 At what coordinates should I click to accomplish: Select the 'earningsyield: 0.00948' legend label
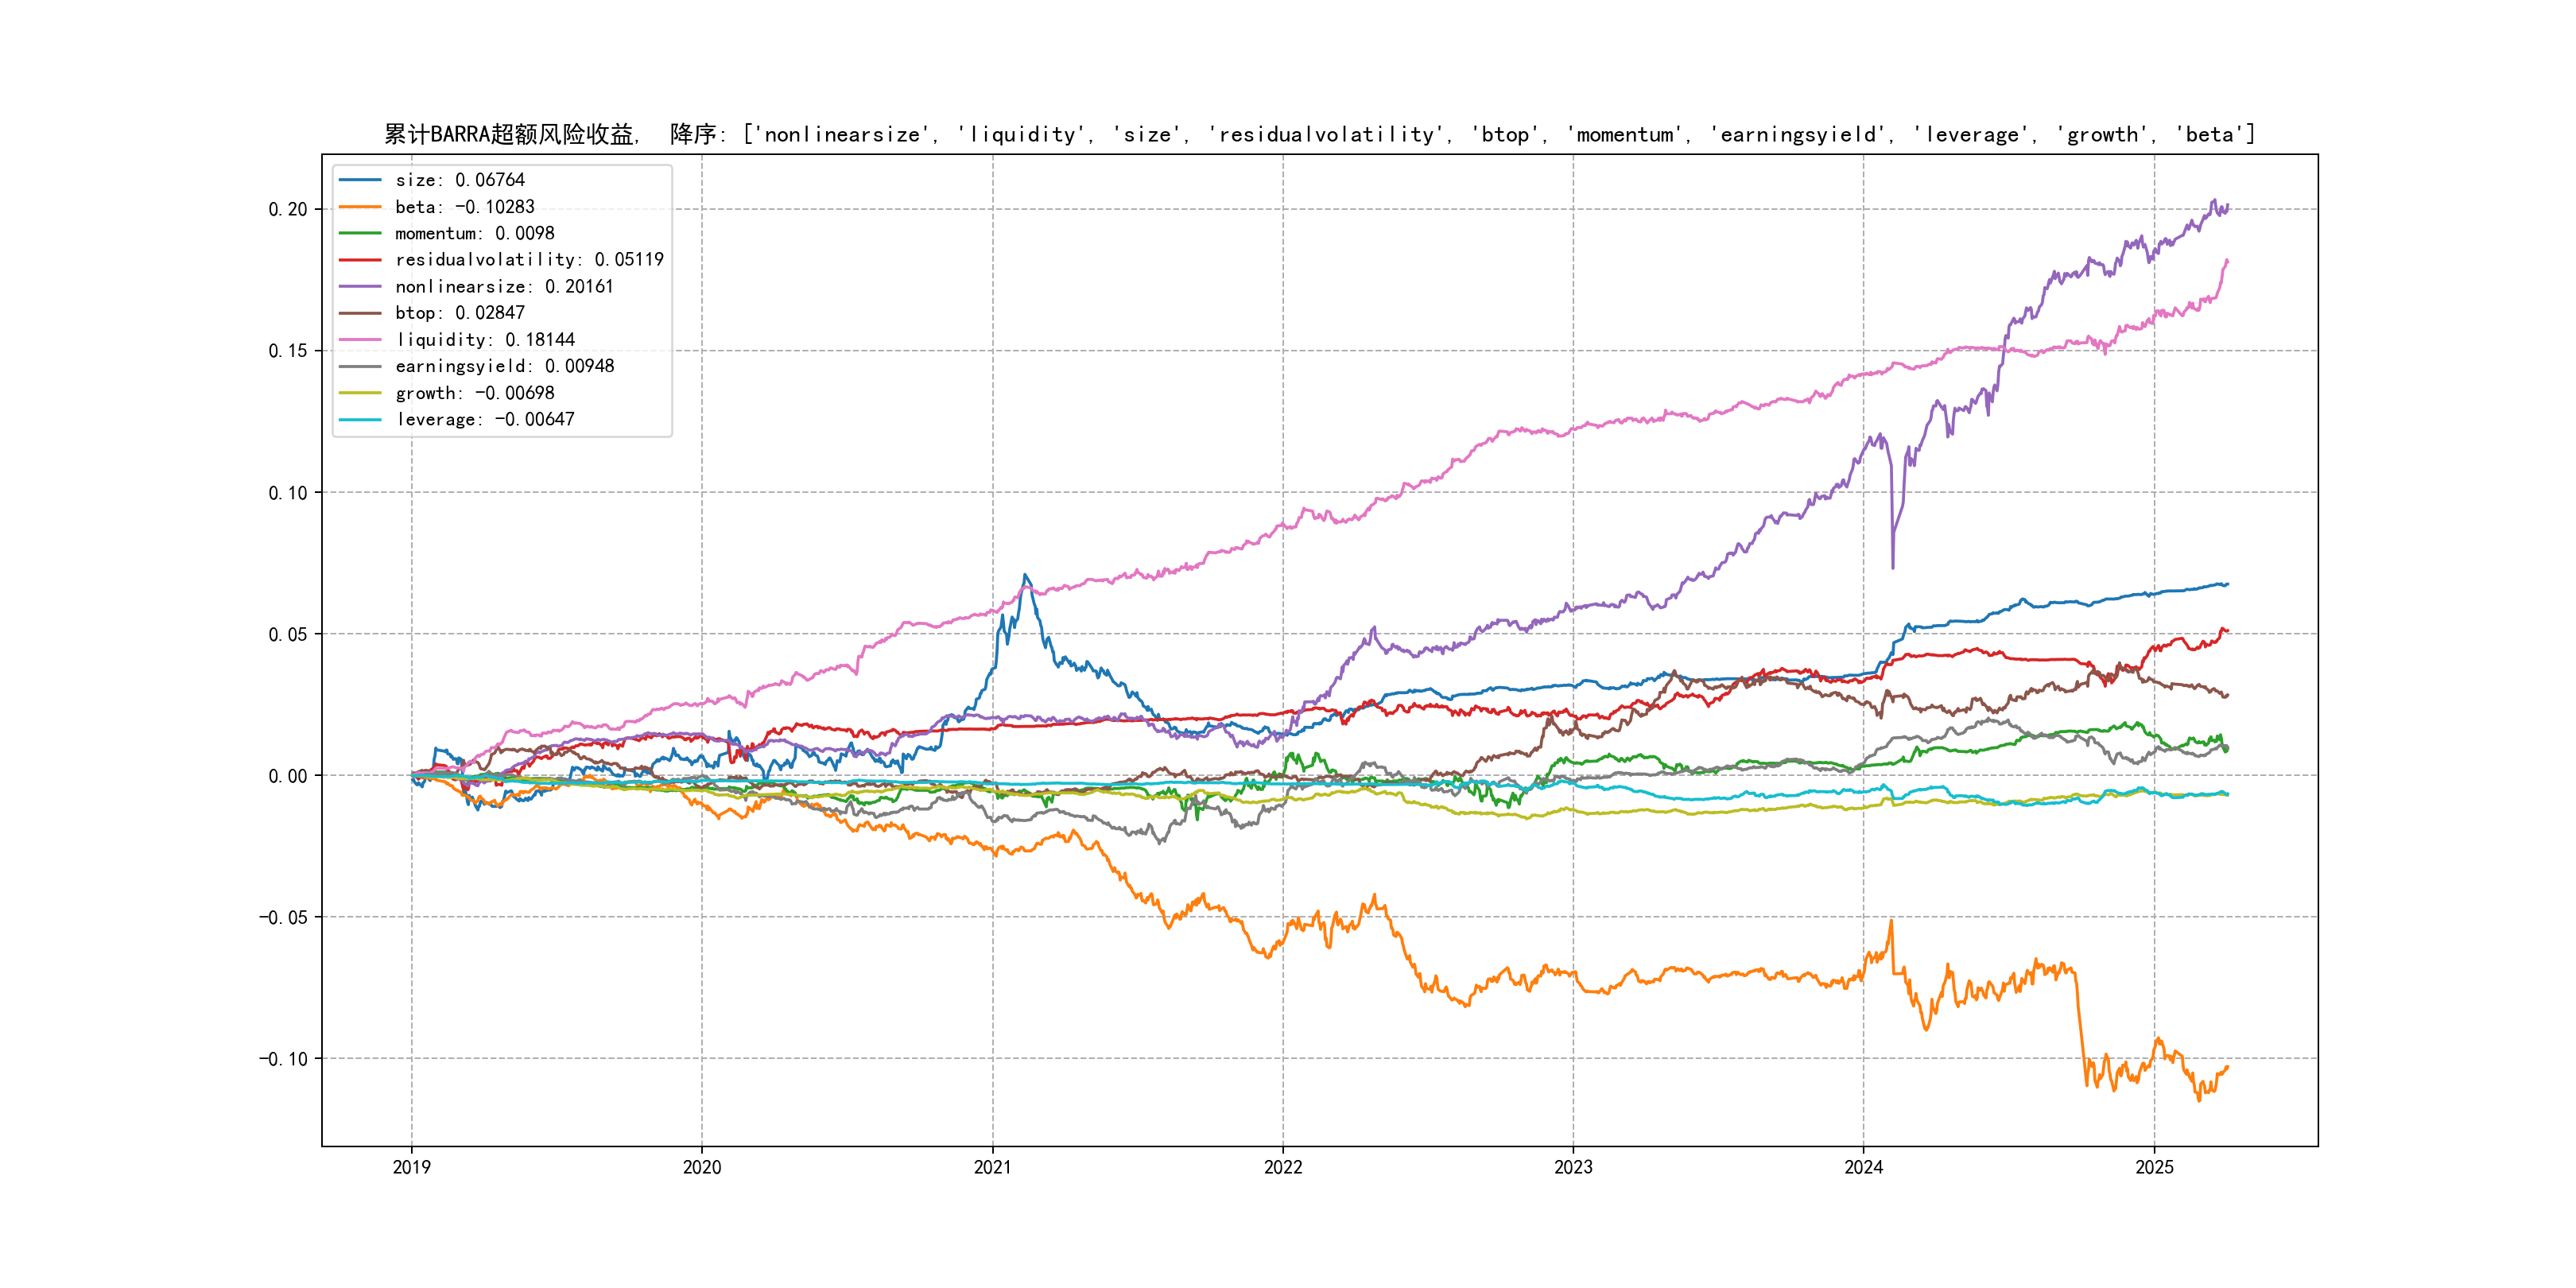[x=504, y=366]
